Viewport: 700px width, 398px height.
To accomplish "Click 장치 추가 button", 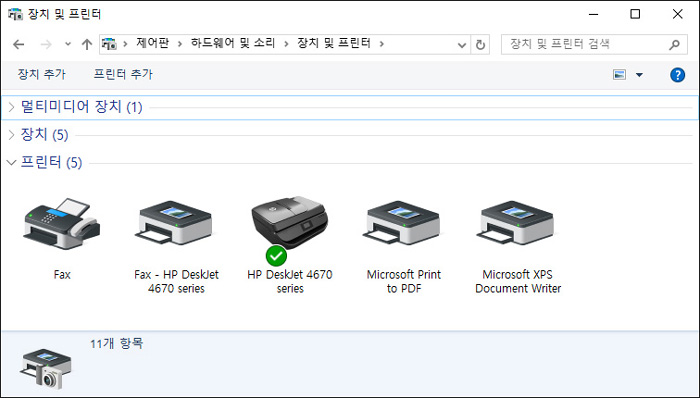I will 42,74.
